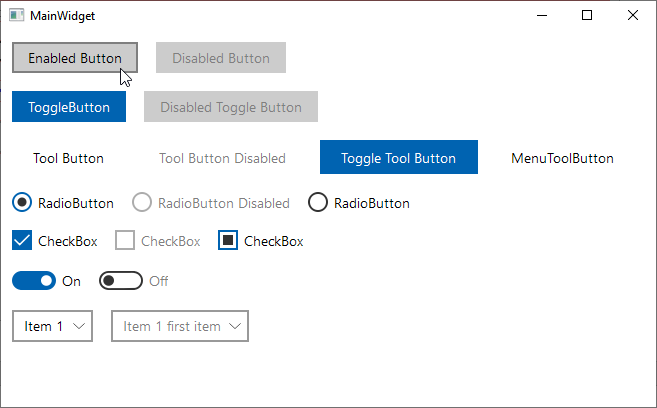Click the 'Item 1 first item' chevron arrow

coord(235,326)
